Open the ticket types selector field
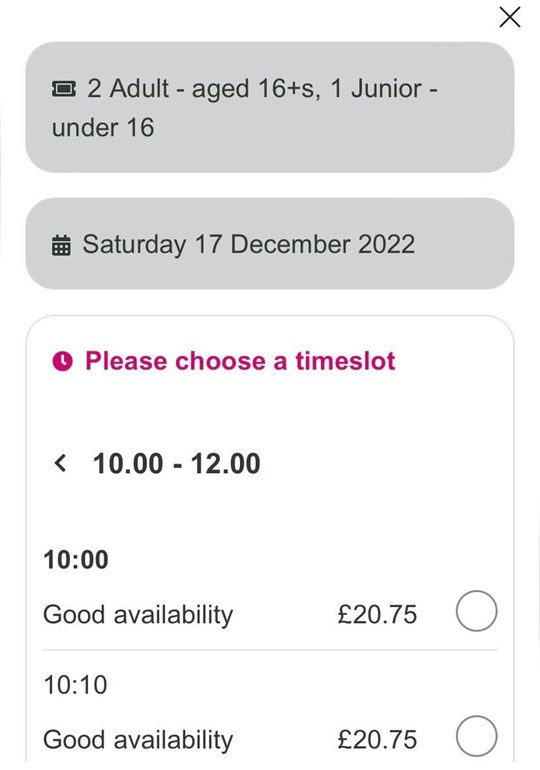The image size is (540, 770). click(x=270, y=107)
